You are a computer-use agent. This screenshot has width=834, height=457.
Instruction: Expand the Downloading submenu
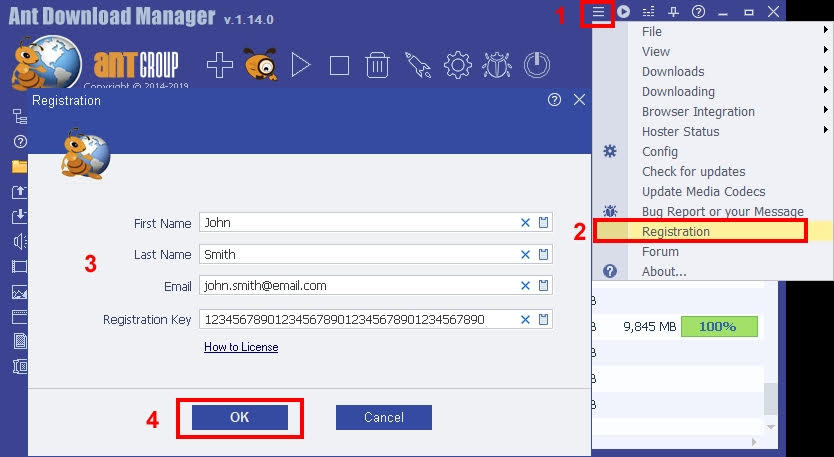pos(712,92)
